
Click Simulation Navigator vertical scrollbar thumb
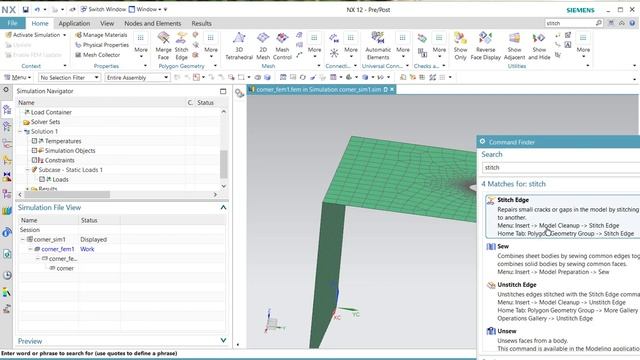tap(223, 164)
